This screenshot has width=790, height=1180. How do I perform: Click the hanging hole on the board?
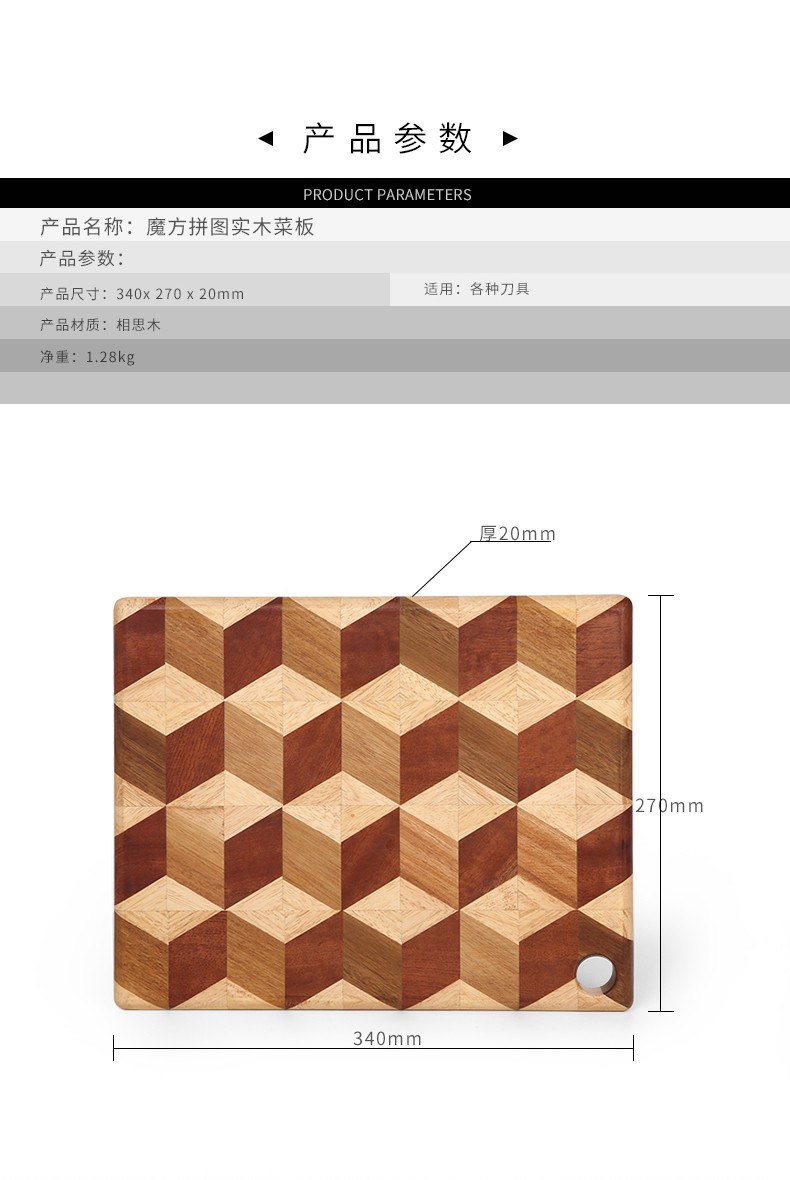(595, 972)
